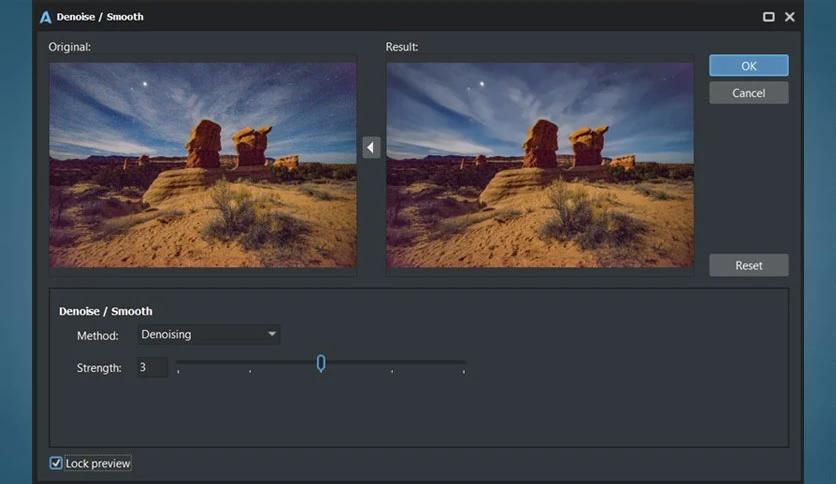Click the 'Strength:' label
The width and height of the screenshot is (836, 484).
(x=99, y=368)
